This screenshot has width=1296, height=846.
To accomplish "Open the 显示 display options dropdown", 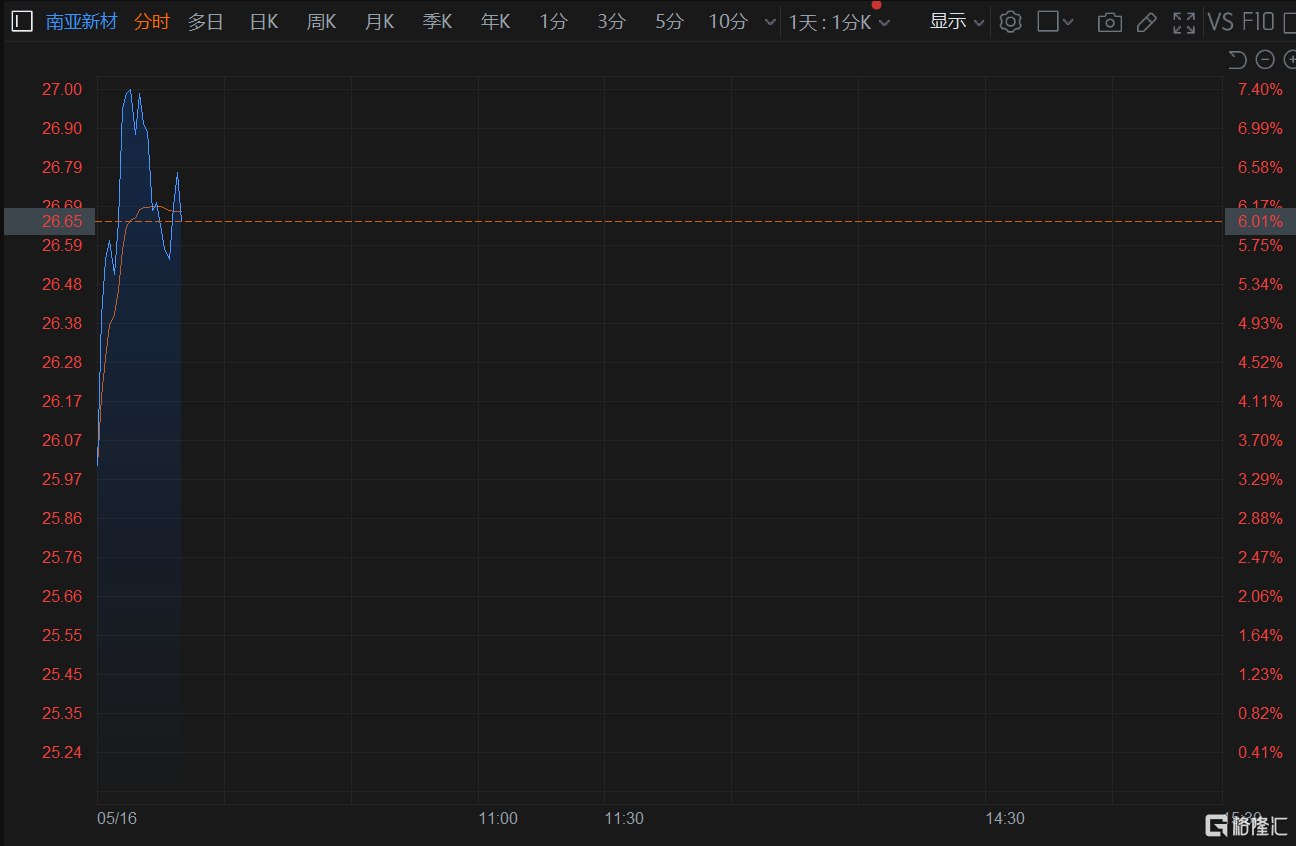I will pyautogui.click(x=957, y=21).
